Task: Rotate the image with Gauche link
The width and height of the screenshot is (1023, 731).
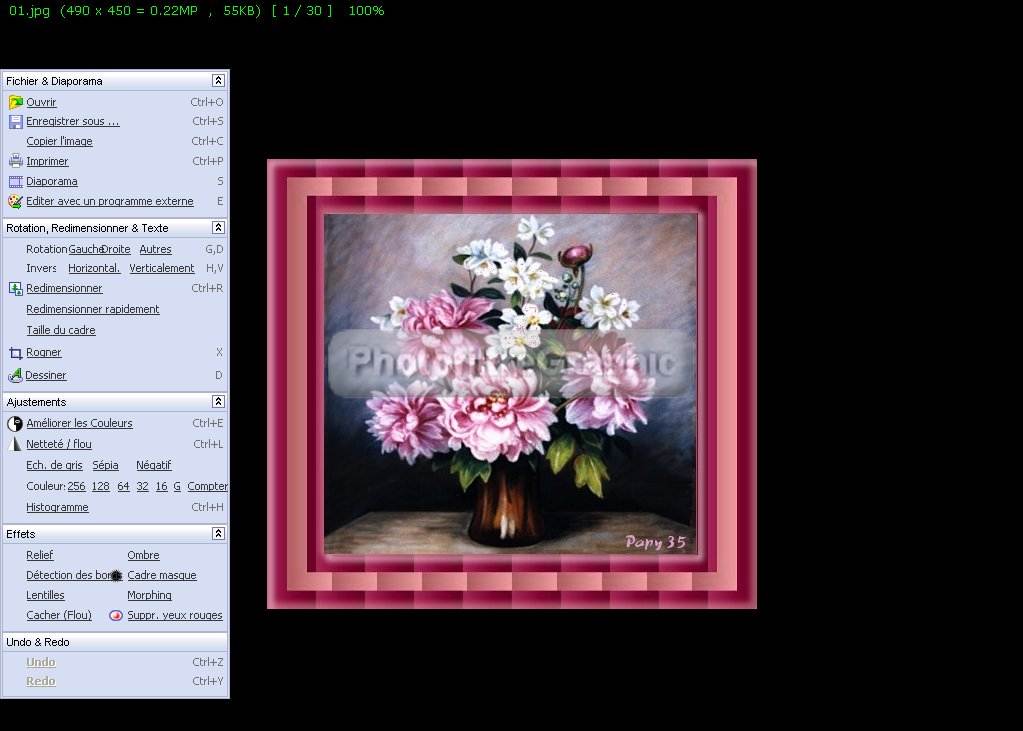Action: (x=85, y=250)
